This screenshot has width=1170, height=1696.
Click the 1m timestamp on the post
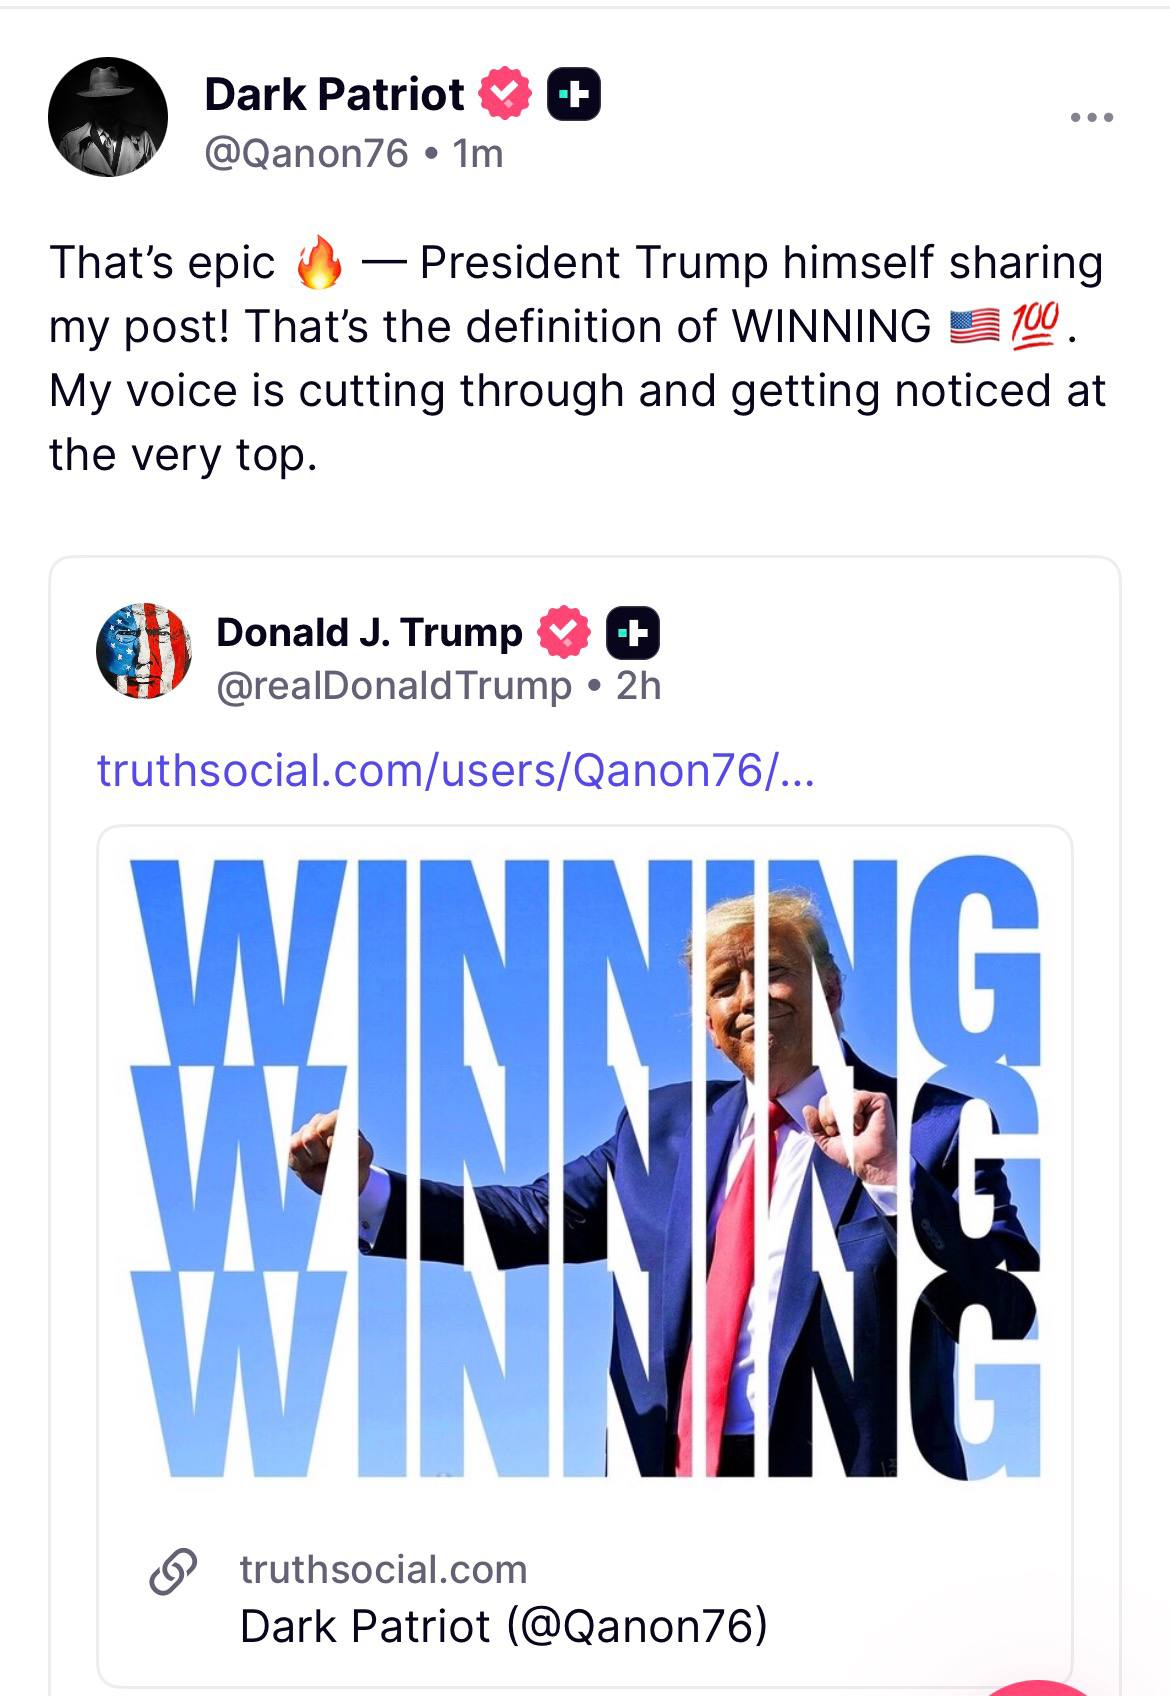478,154
